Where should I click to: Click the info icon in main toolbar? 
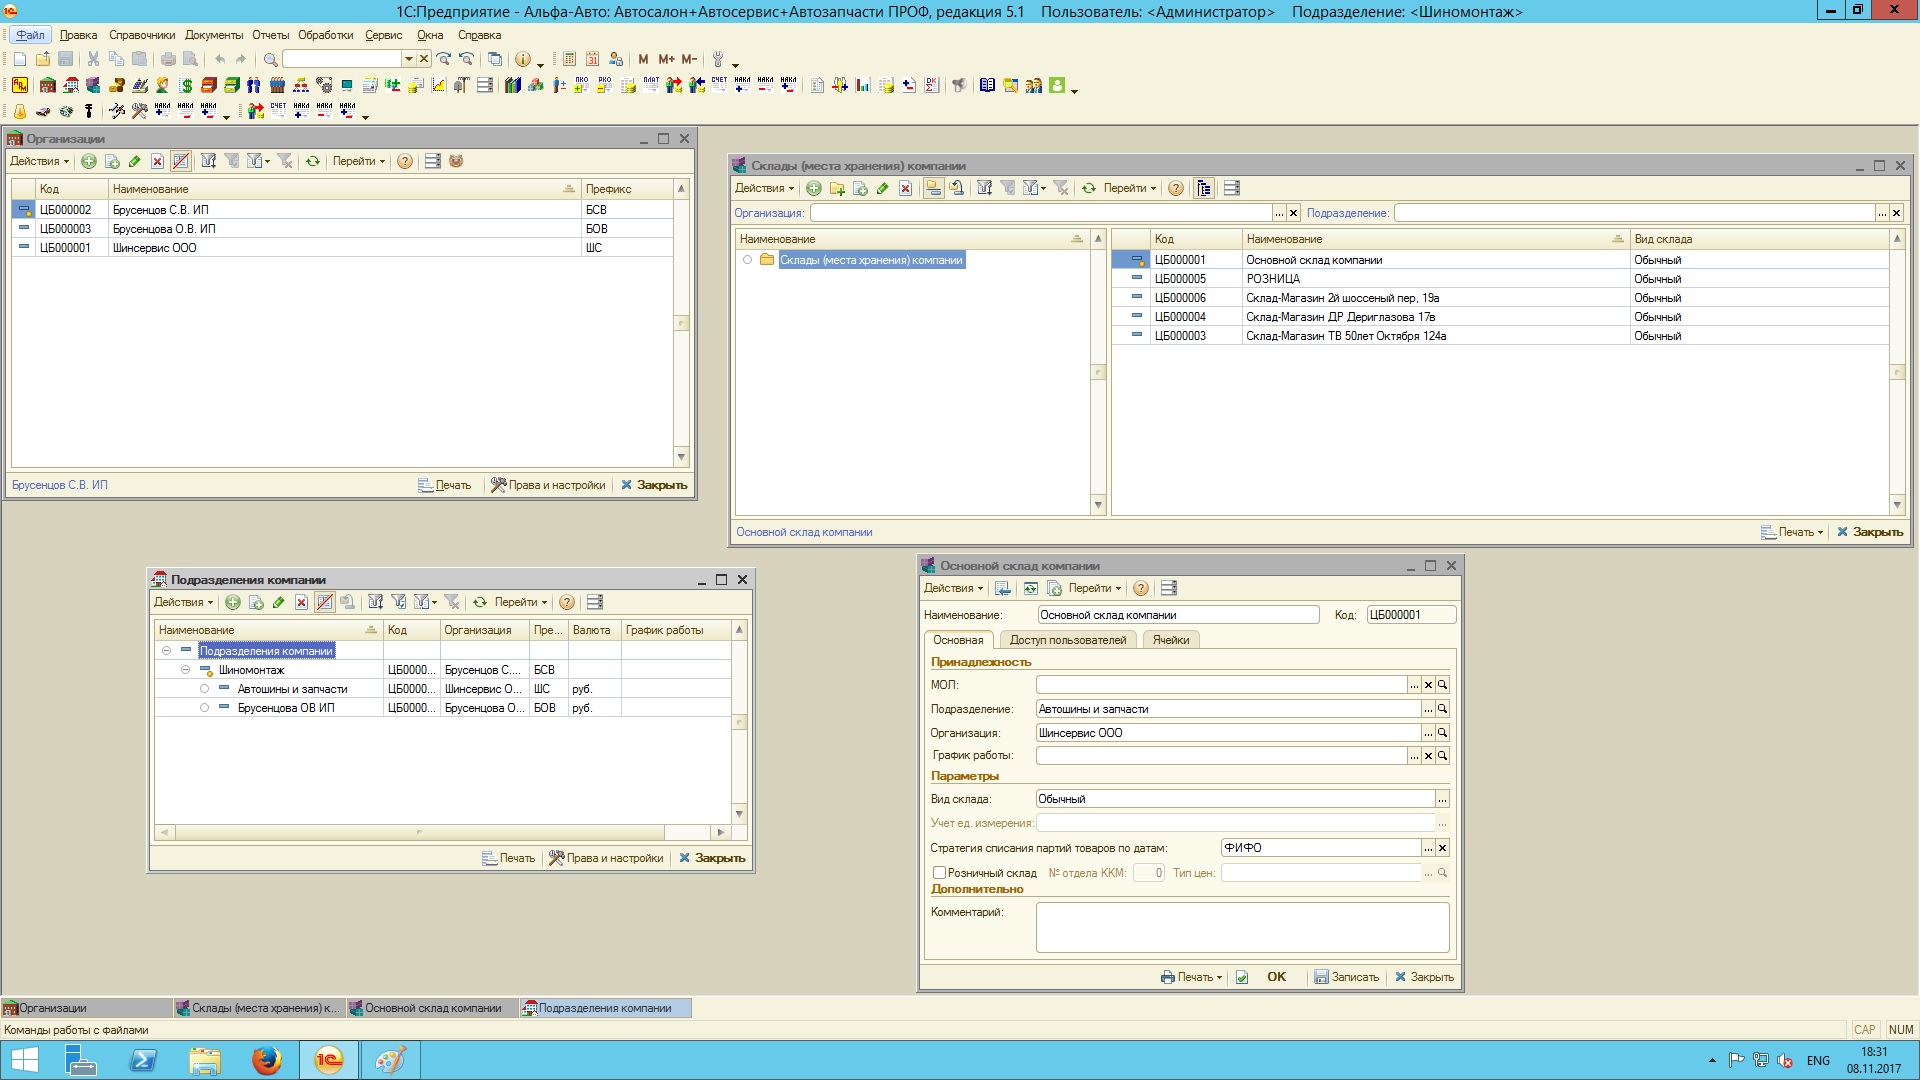tap(522, 60)
